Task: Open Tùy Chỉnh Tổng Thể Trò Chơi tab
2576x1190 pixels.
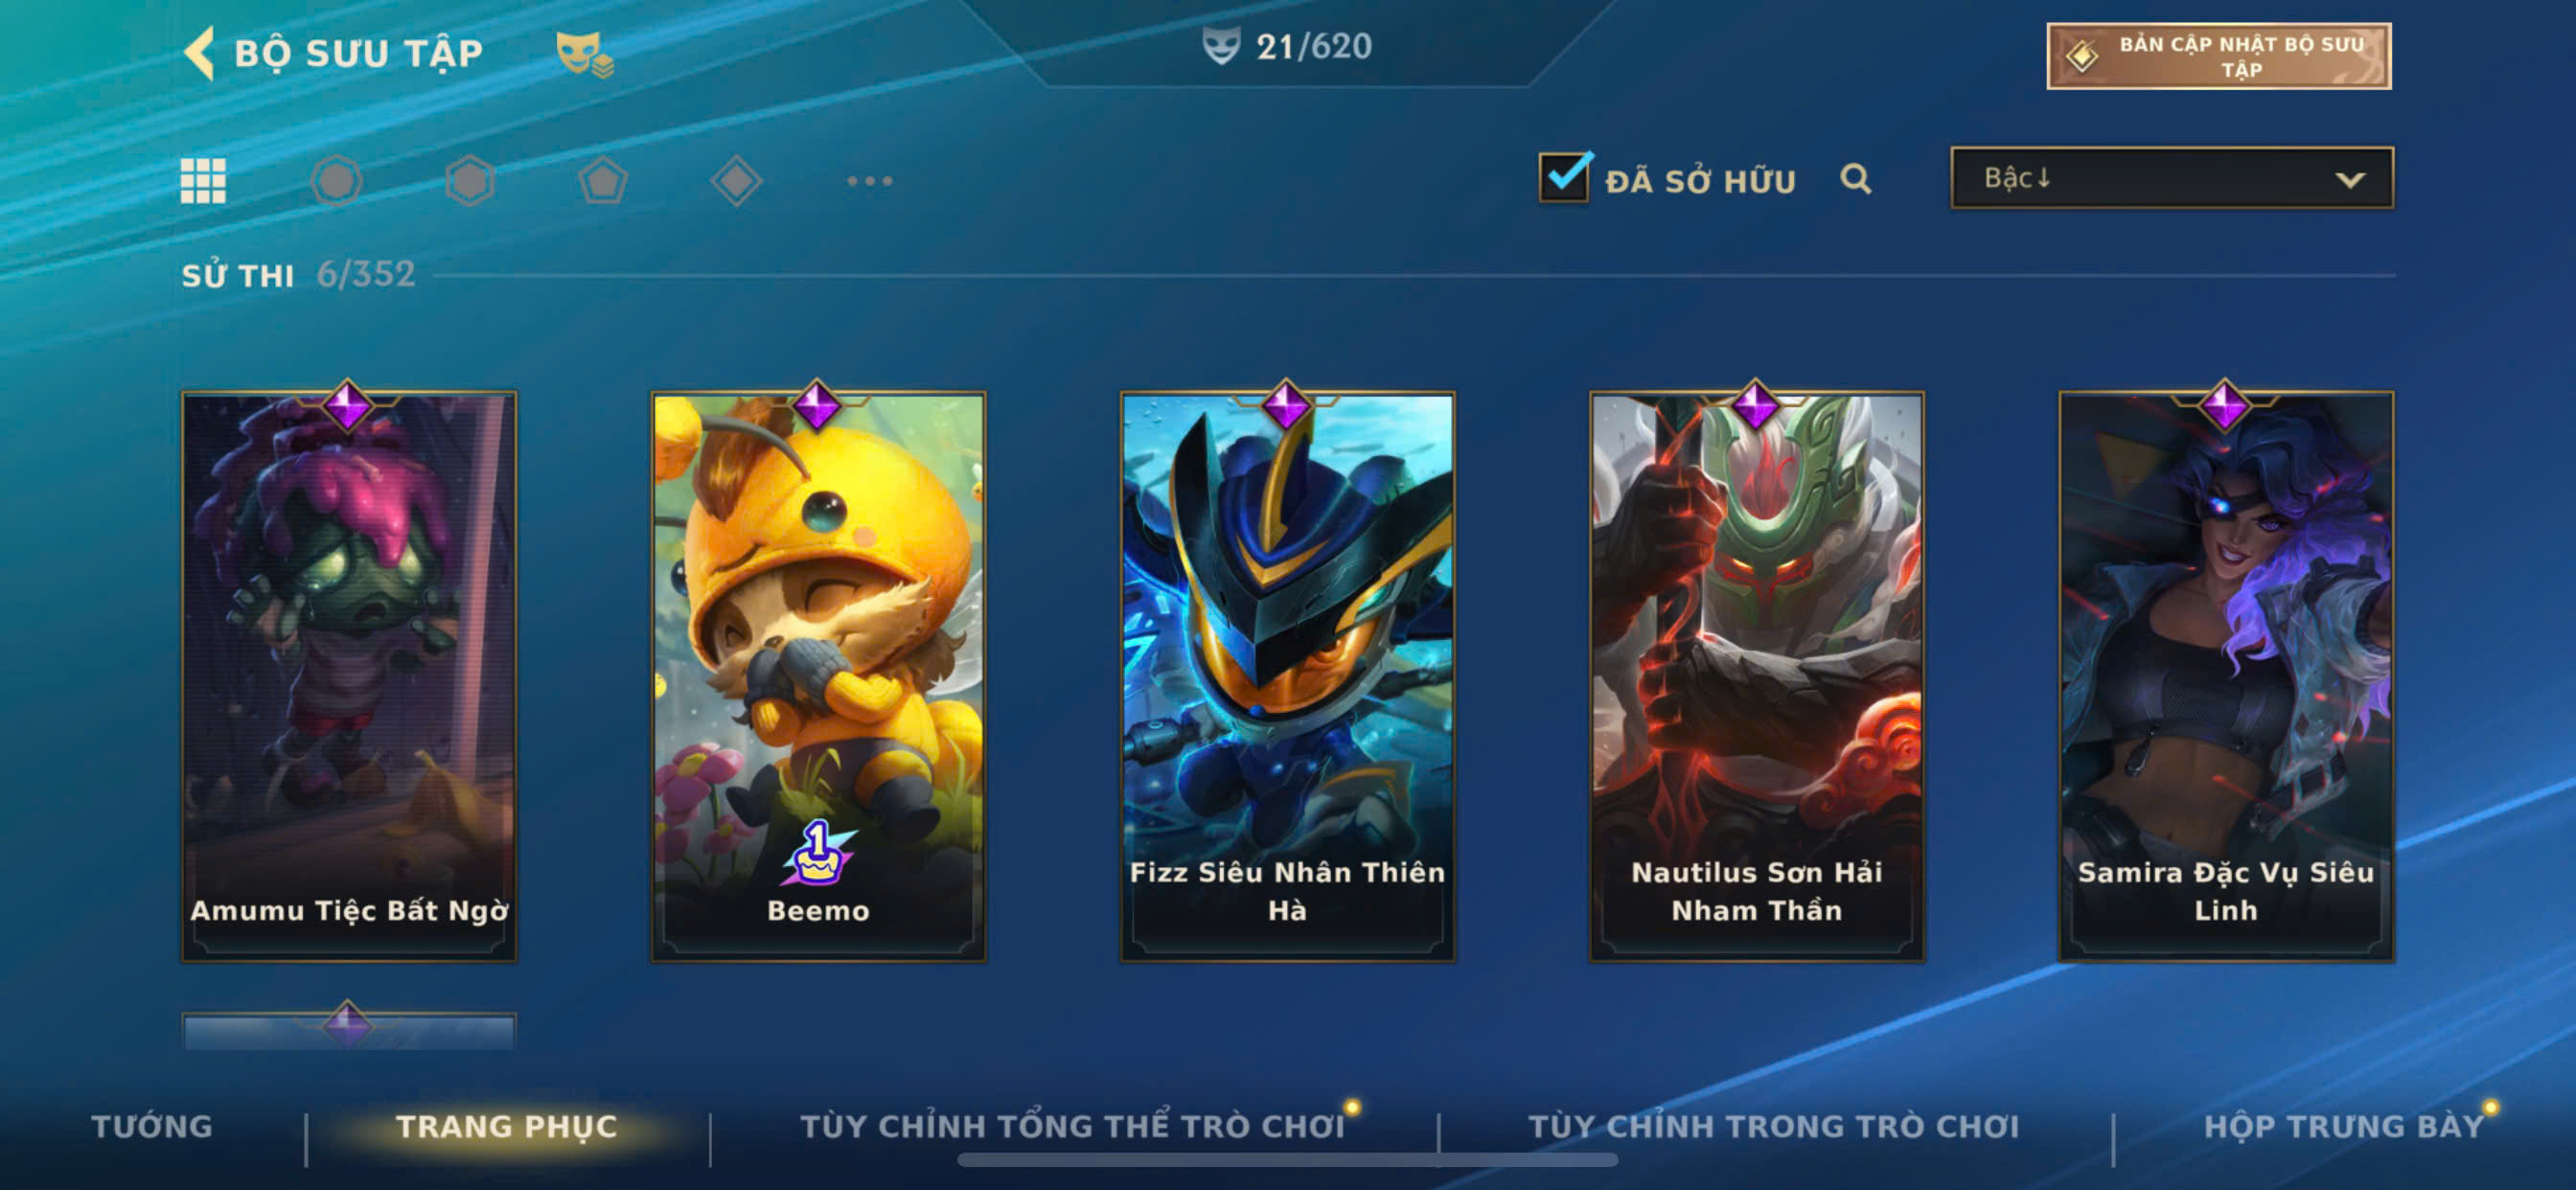Action: 1073,1126
